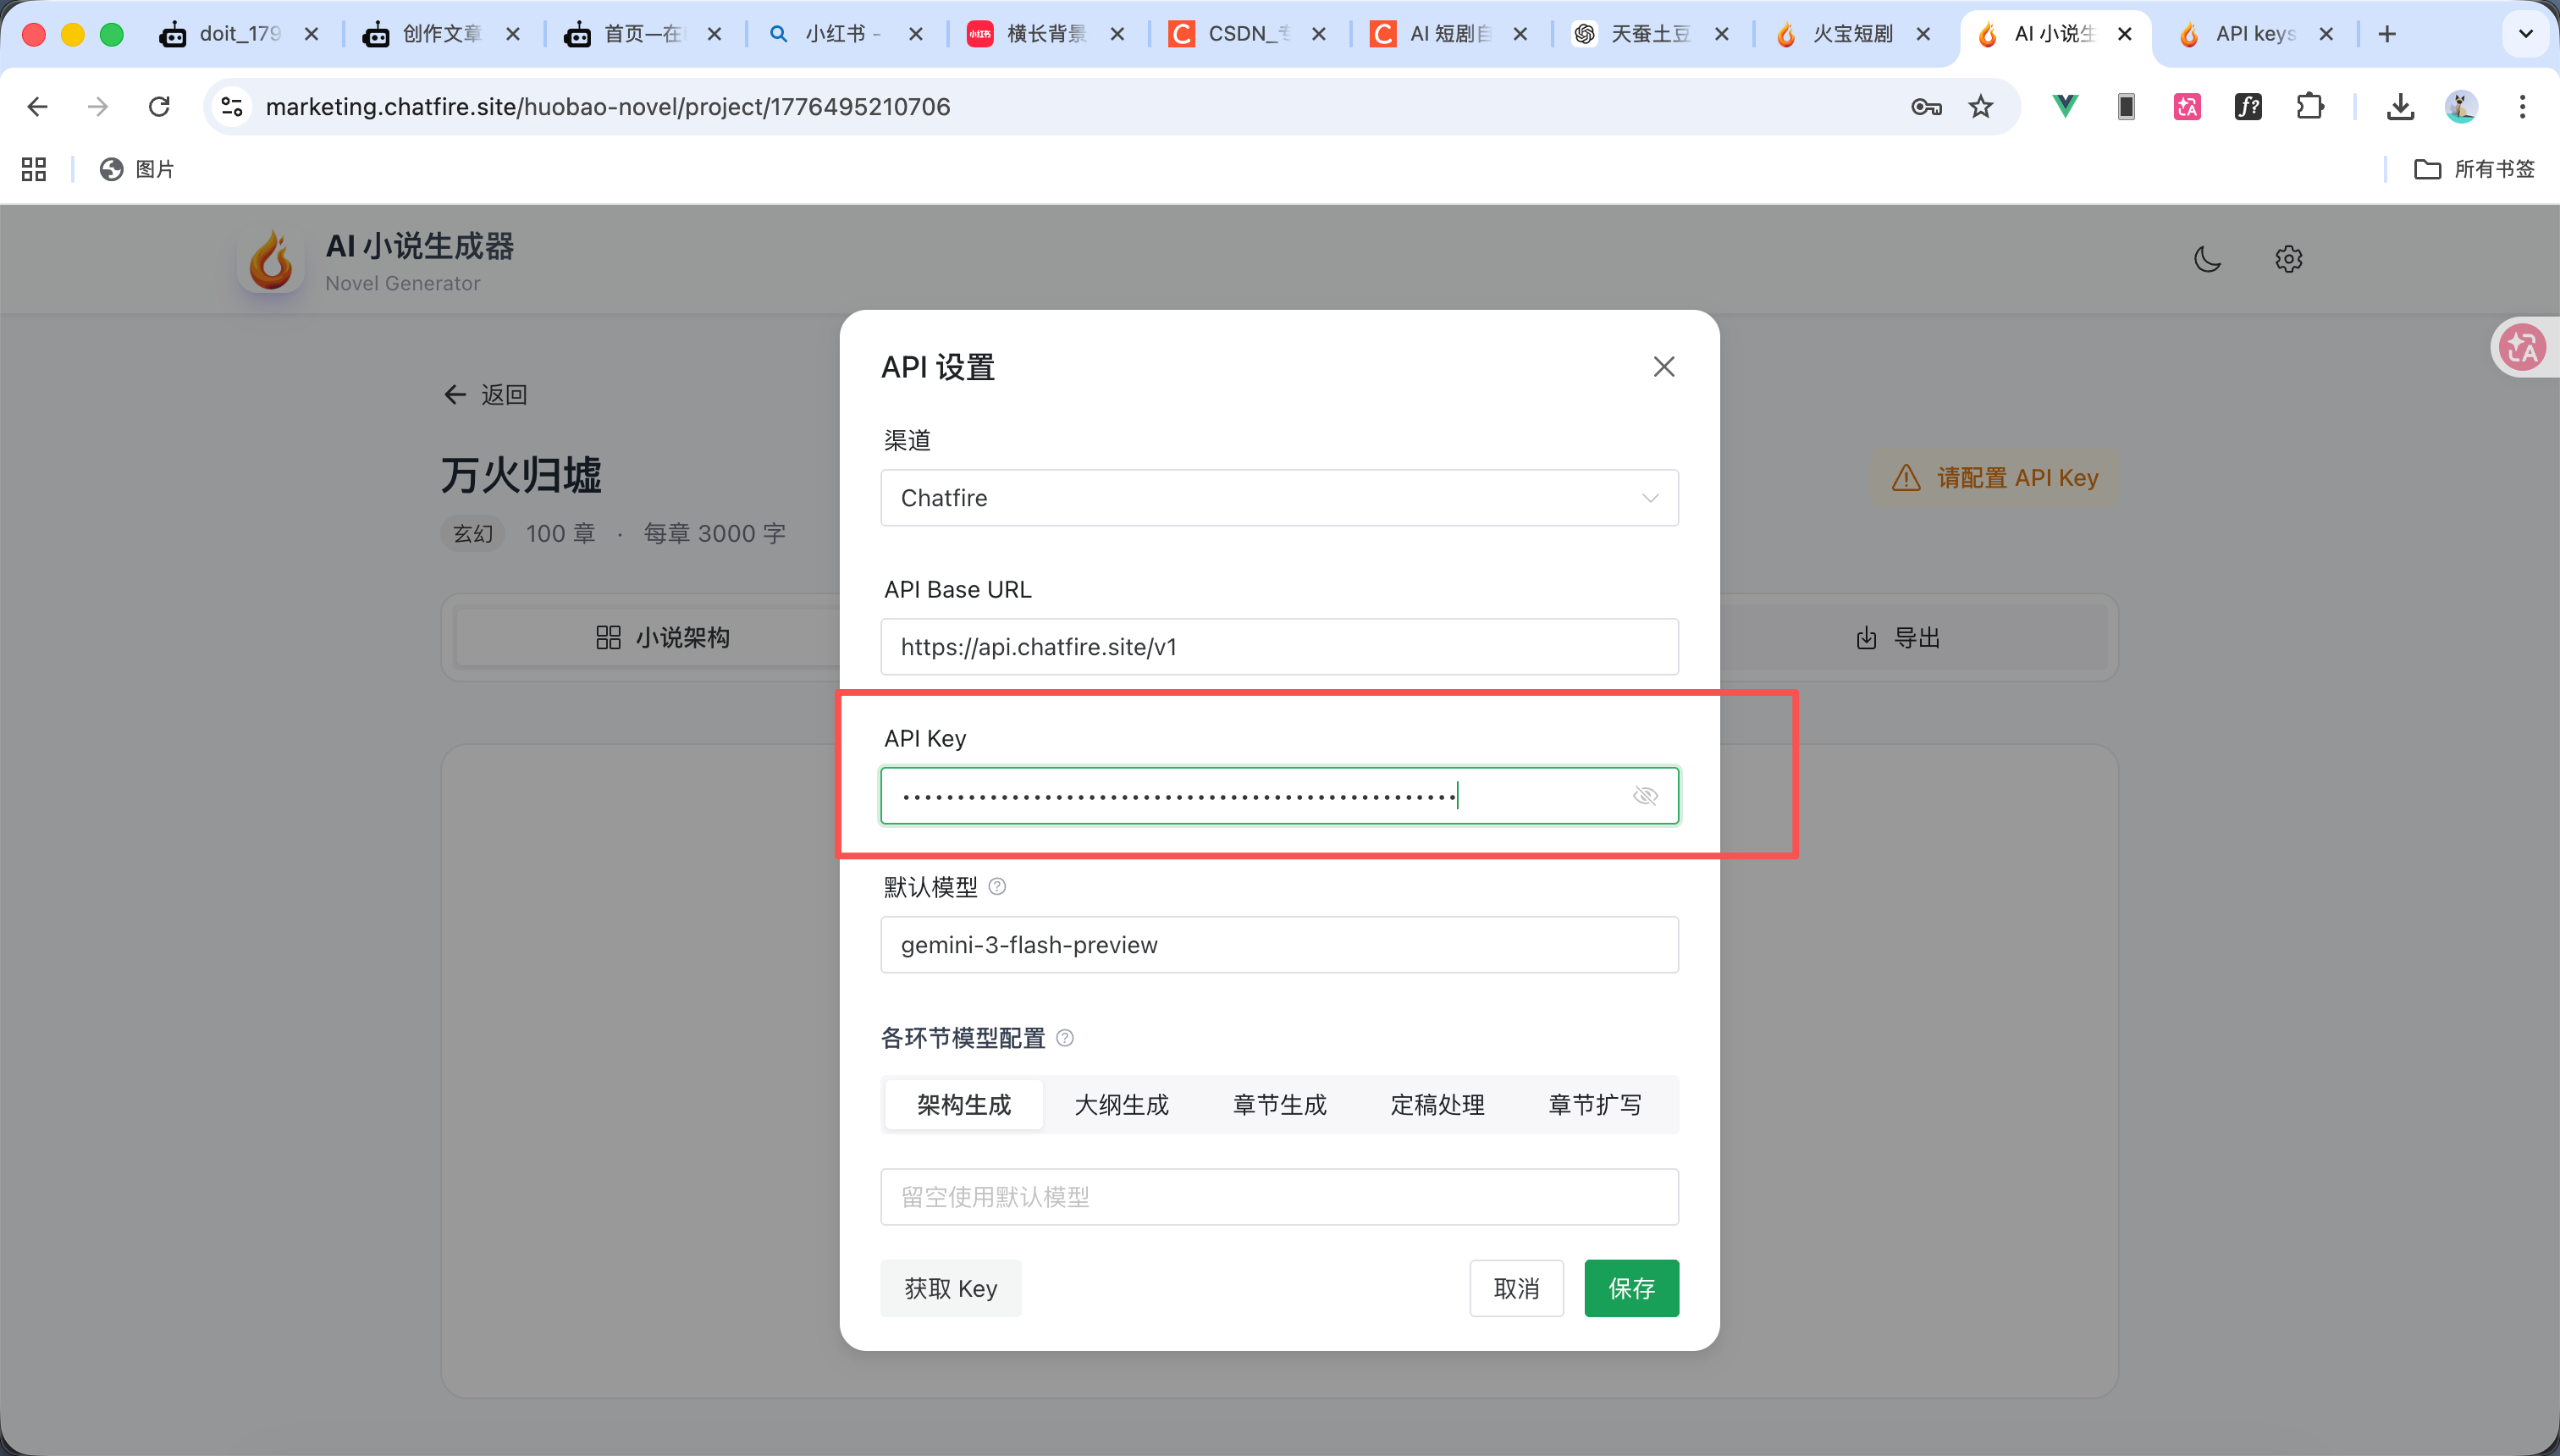Screen dimensions: 2560x1456
Task: Open the tab search chevron at top right
Action: pyautogui.click(x=2526, y=34)
